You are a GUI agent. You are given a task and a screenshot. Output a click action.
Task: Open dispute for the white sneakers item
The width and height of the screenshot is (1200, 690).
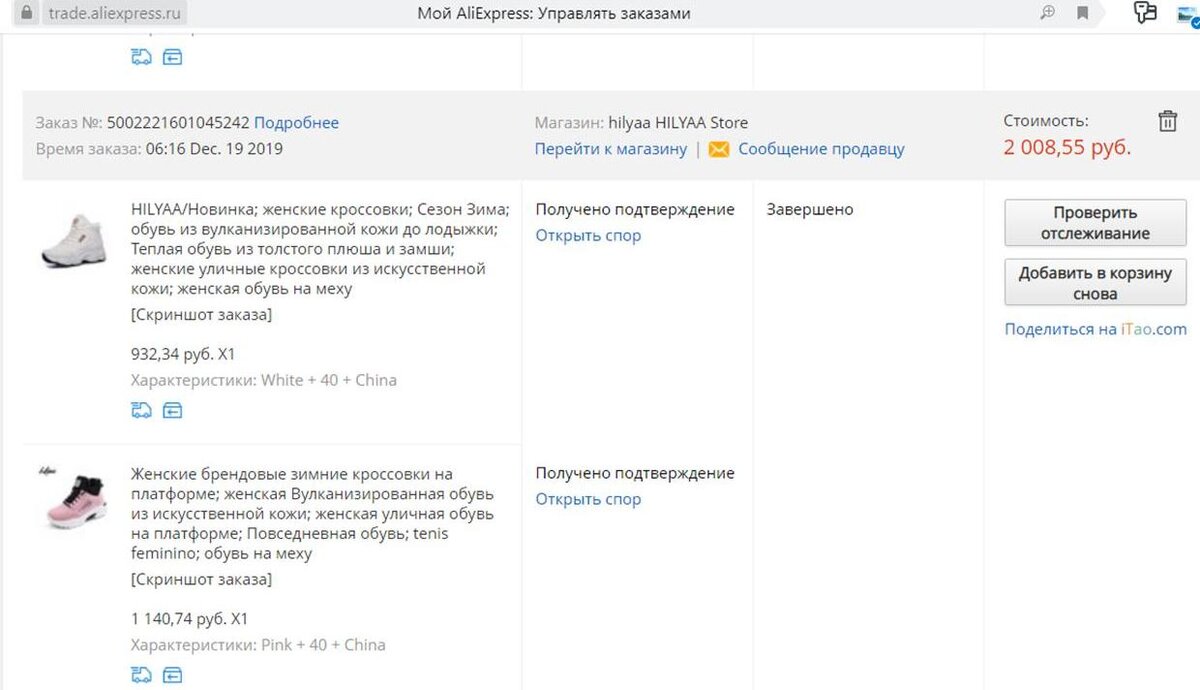[588, 236]
